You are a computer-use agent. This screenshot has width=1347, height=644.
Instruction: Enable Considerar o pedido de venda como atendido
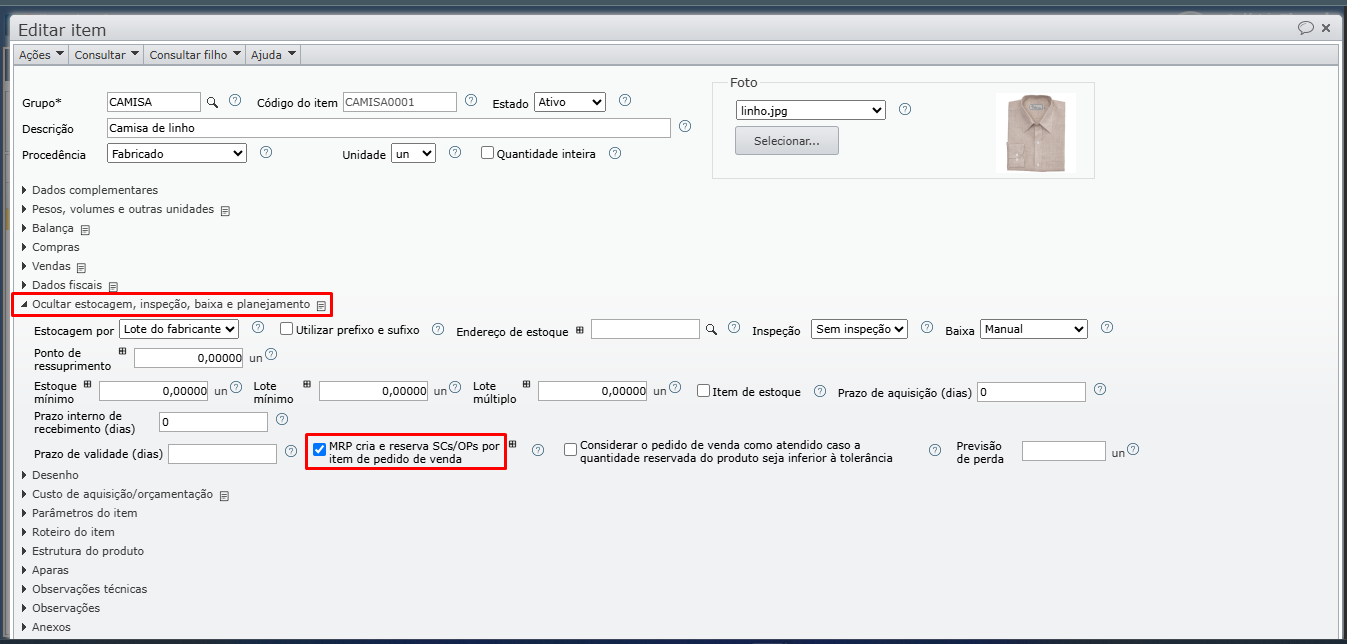pos(570,450)
